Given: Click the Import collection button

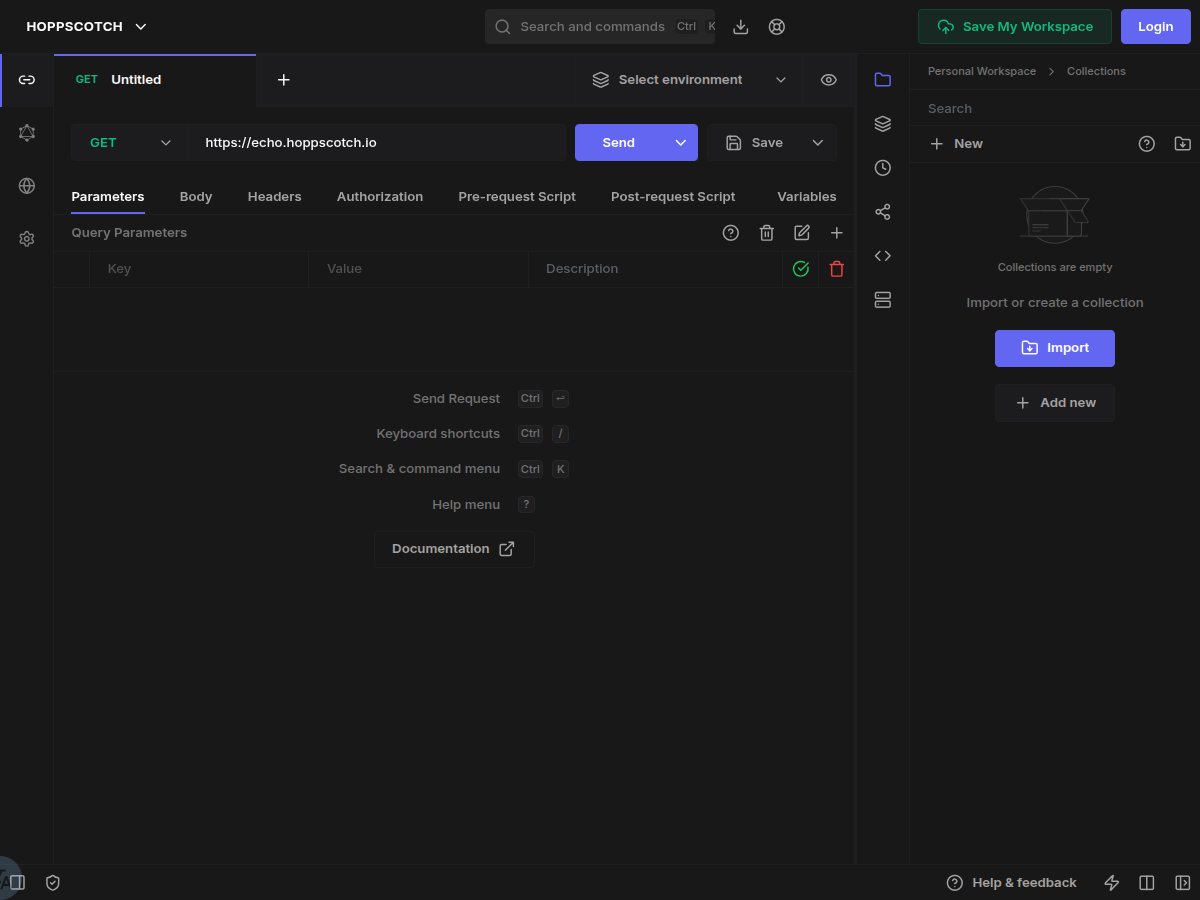Looking at the screenshot, I should point(1054,348).
